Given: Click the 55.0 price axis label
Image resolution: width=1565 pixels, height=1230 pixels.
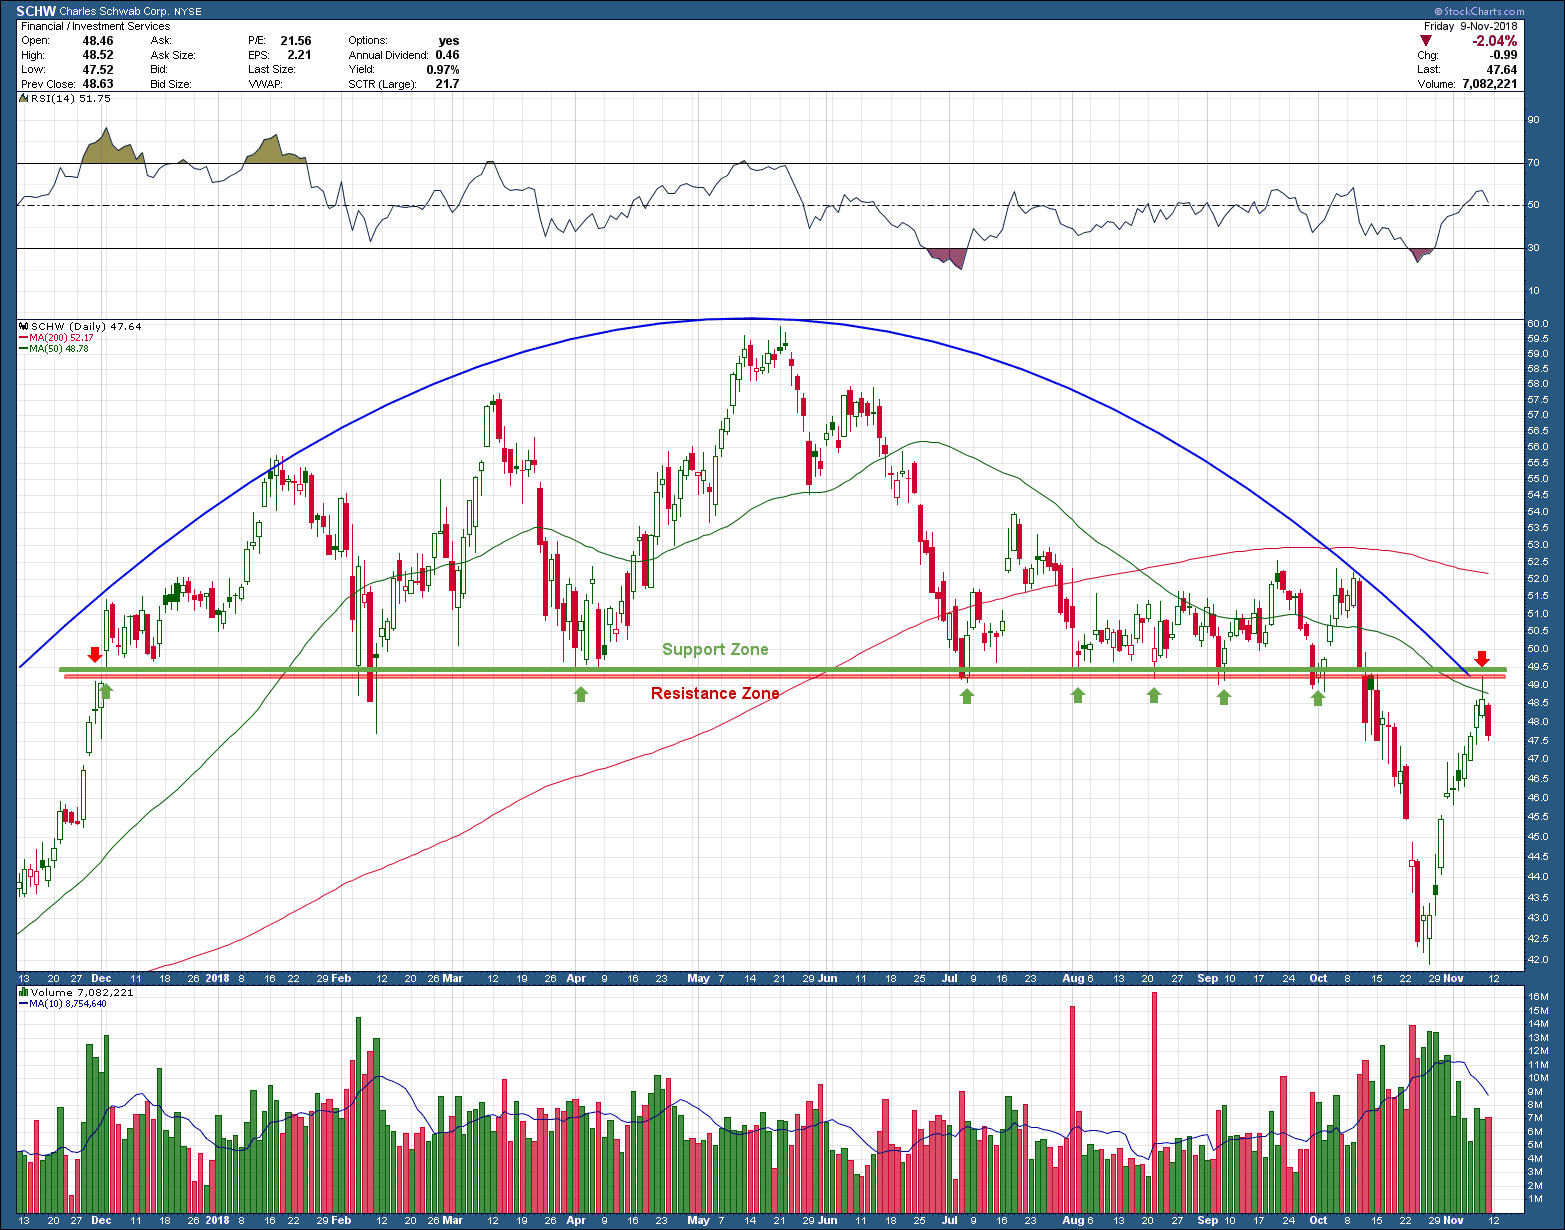Looking at the screenshot, I should [1537, 479].
